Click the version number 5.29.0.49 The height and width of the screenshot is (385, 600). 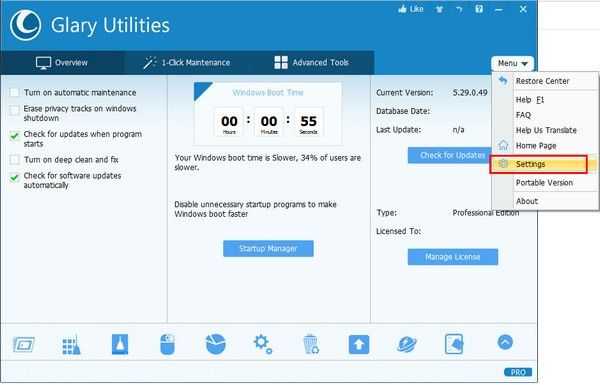[x=470, y=93]
